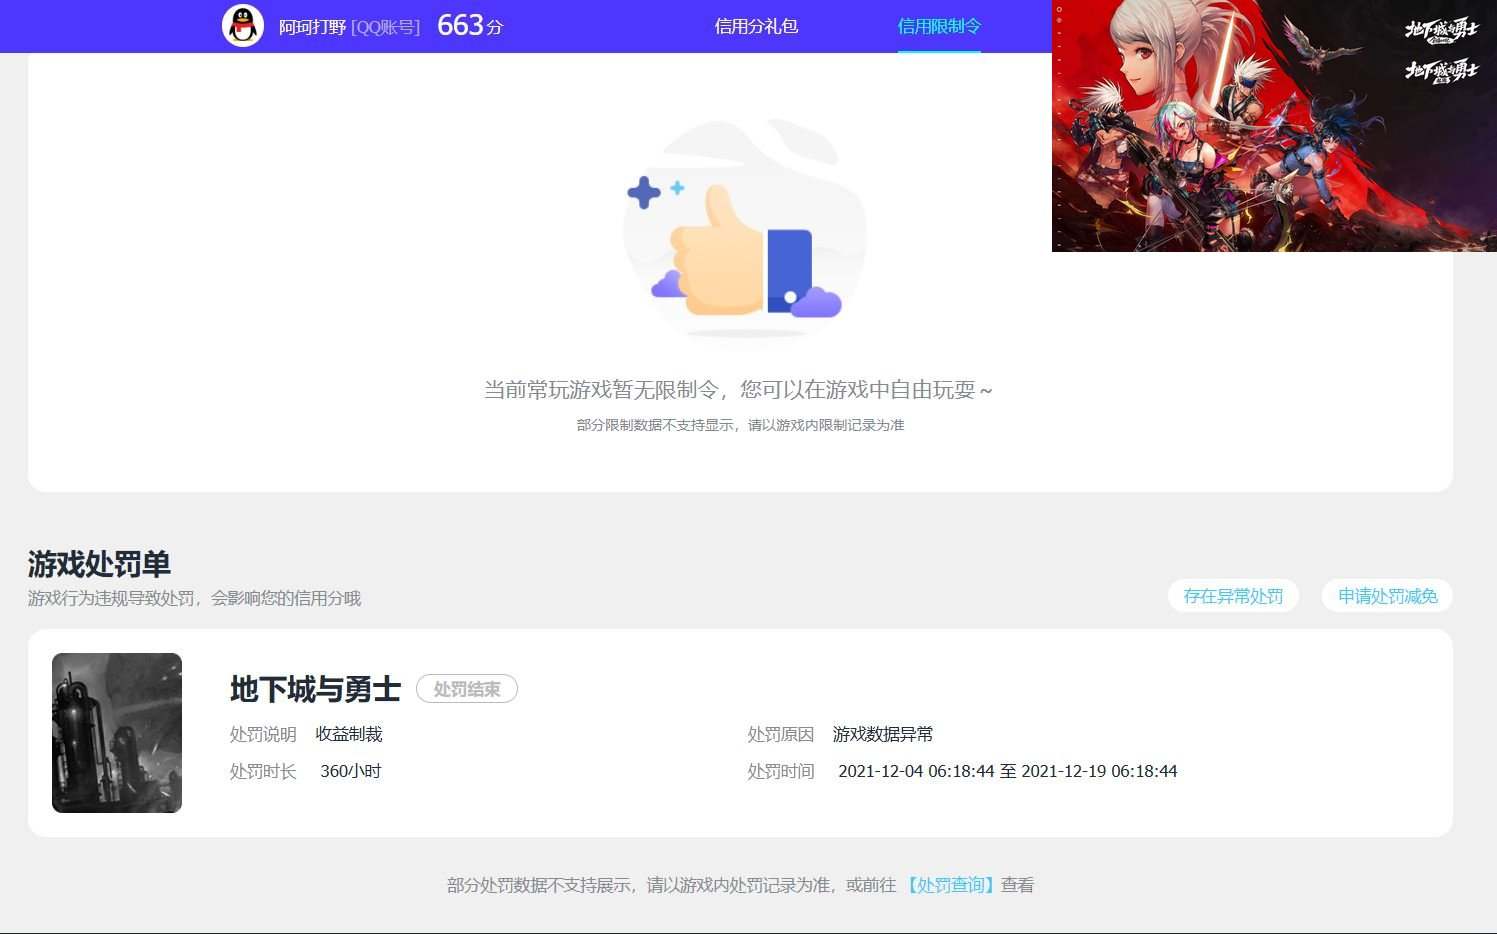Image resolution: width=1497 pixels, height=934 pixels.
Task: Click the Dungeon Fighter banner image
Action: tap(1274, 126)
